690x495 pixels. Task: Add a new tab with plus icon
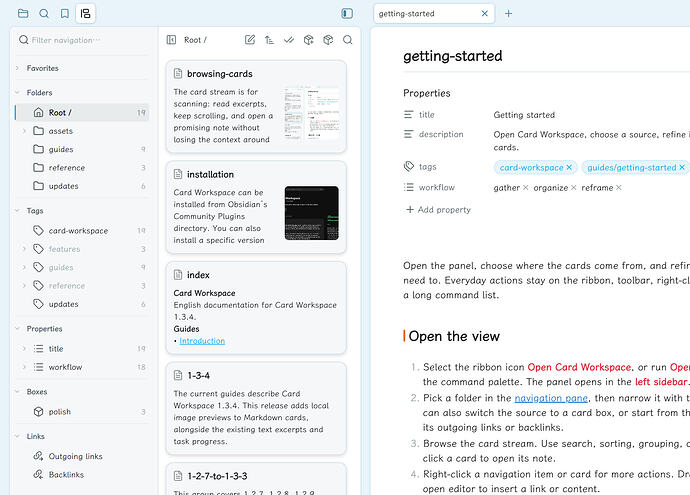(x=508, y=14)
